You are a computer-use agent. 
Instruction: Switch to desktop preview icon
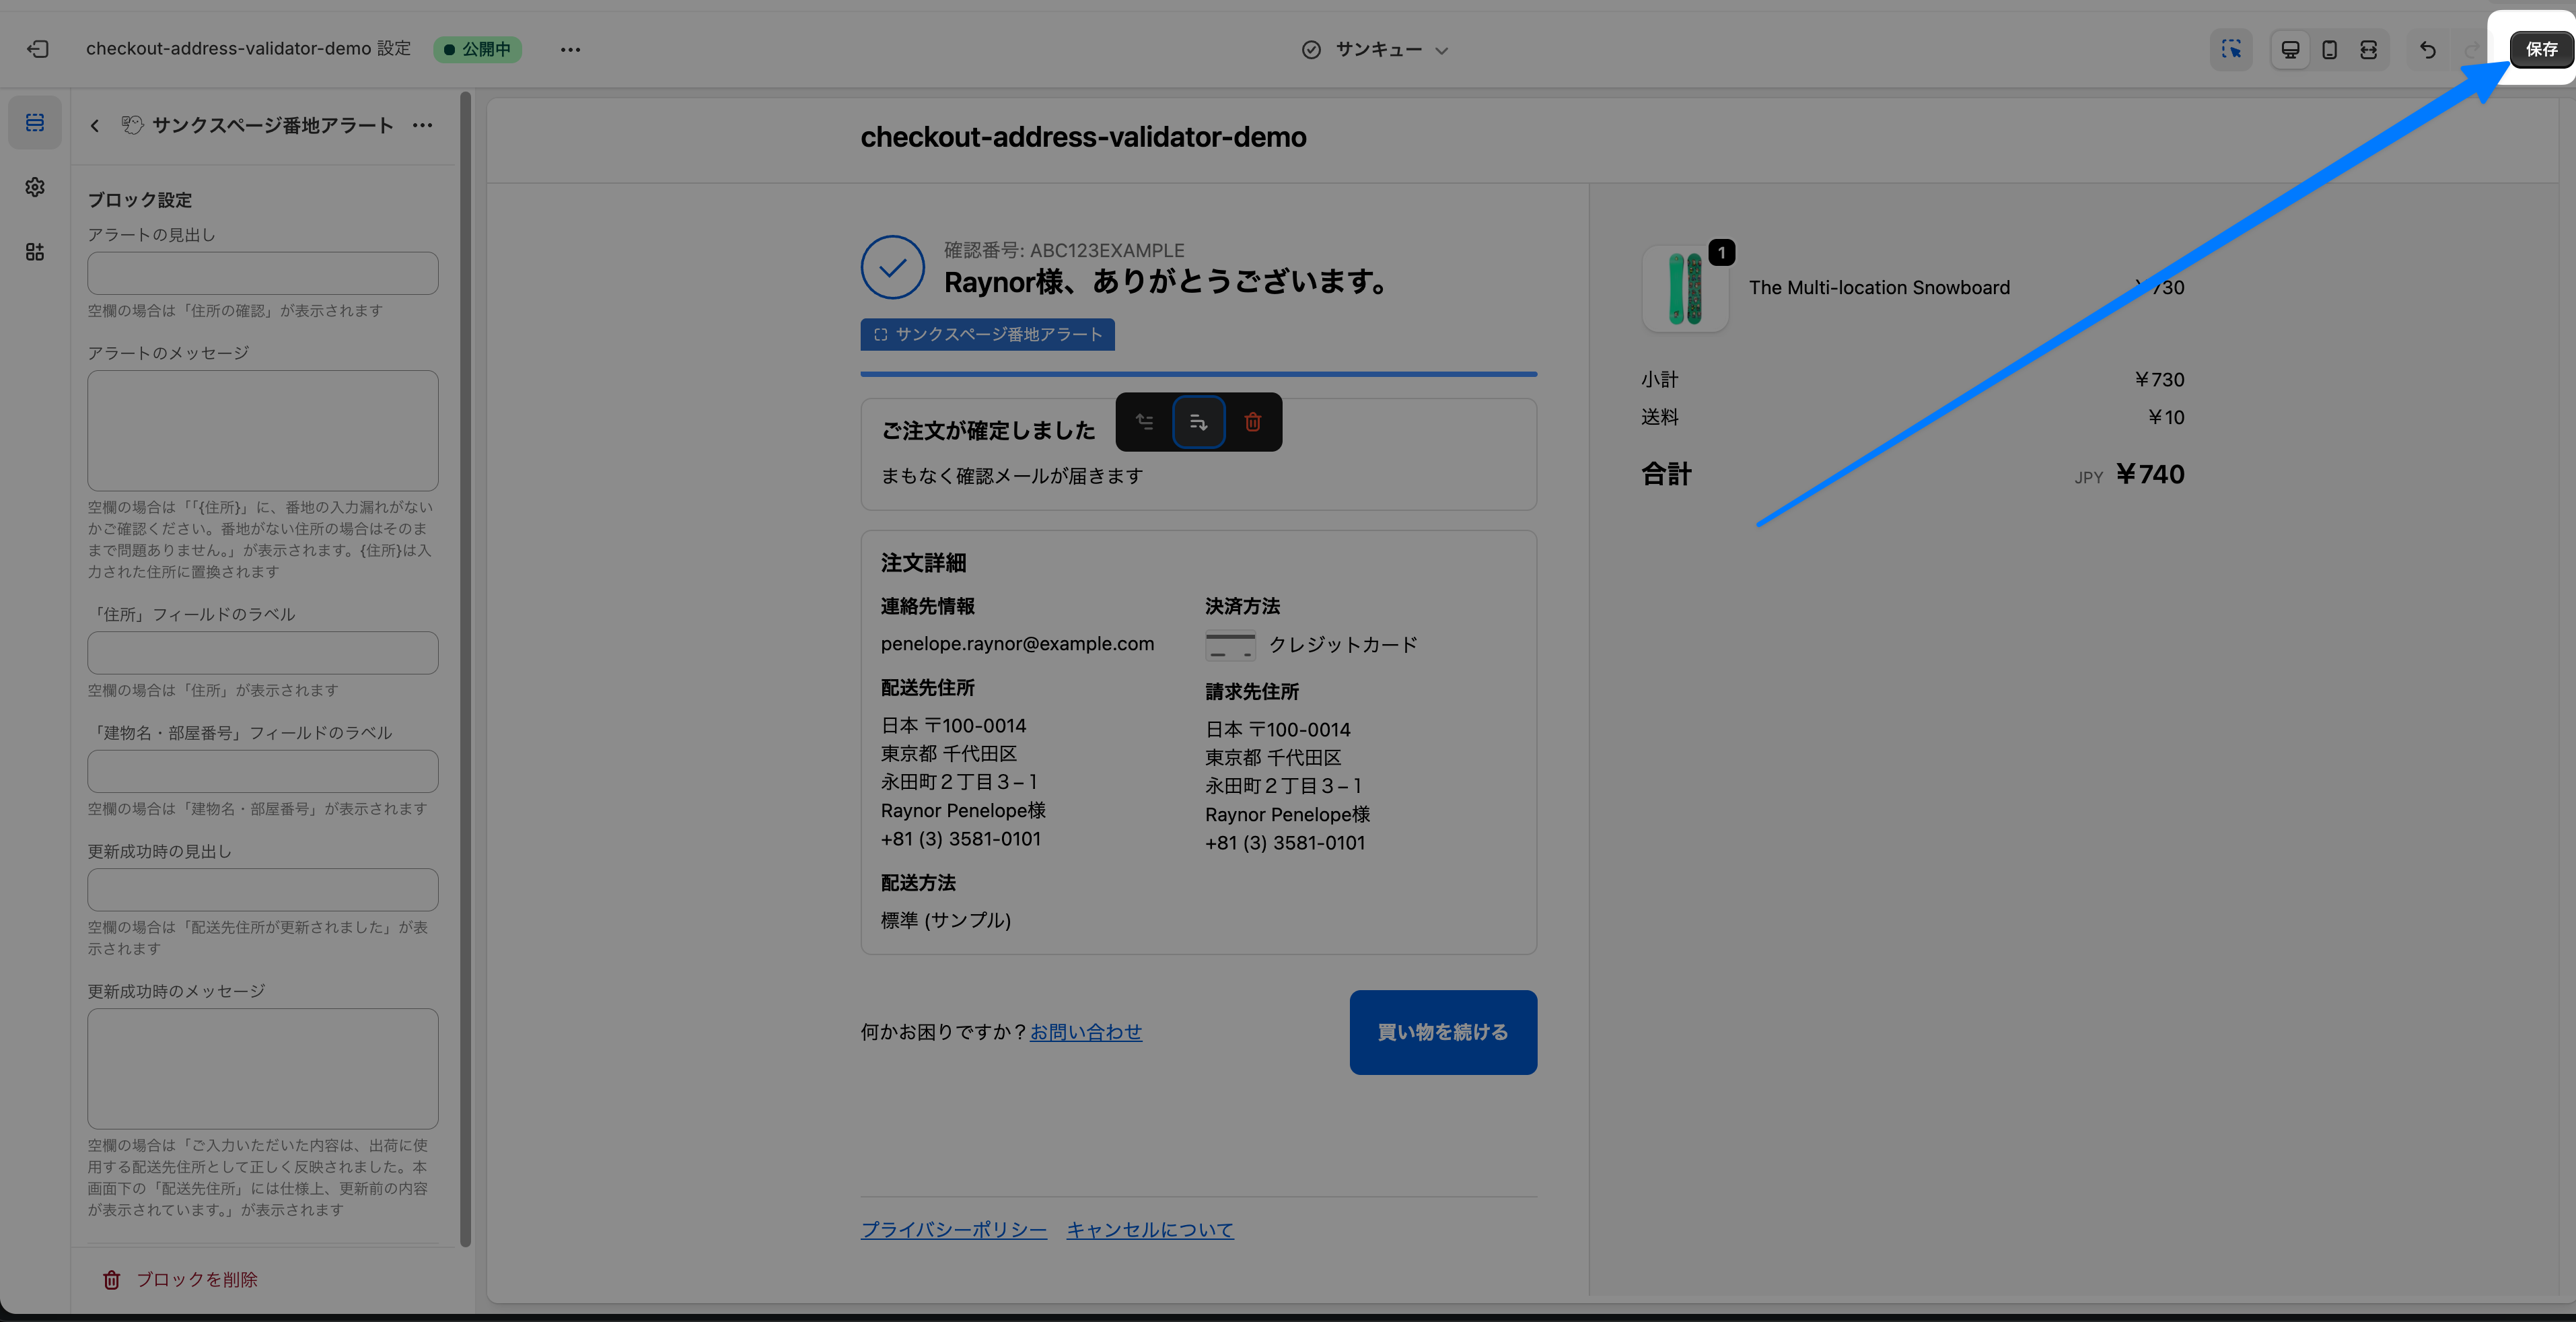coord(2290,49)
